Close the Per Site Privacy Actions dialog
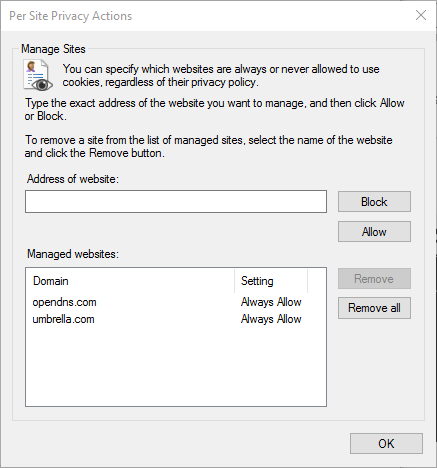This screenshot has width=437, height=468. (x=421, y=15)
